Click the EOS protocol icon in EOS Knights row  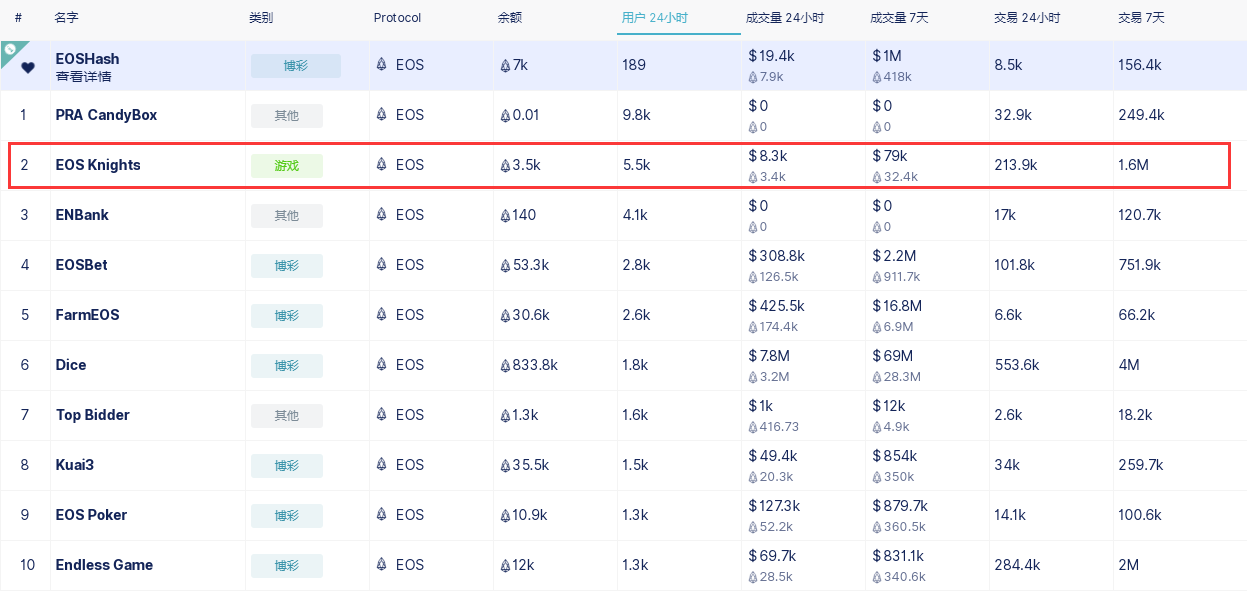pyautogui.click(x=381, y=164)
